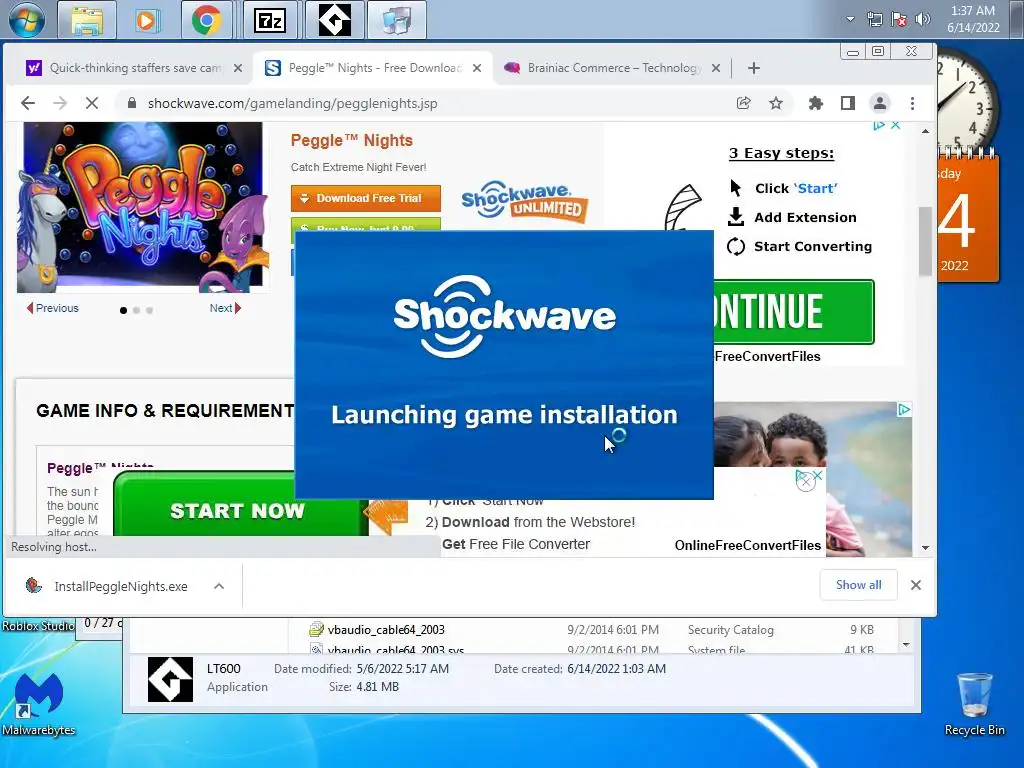Click the desktop calendar gadget
The image size is (1024, 768).
[x=968, y=216]
